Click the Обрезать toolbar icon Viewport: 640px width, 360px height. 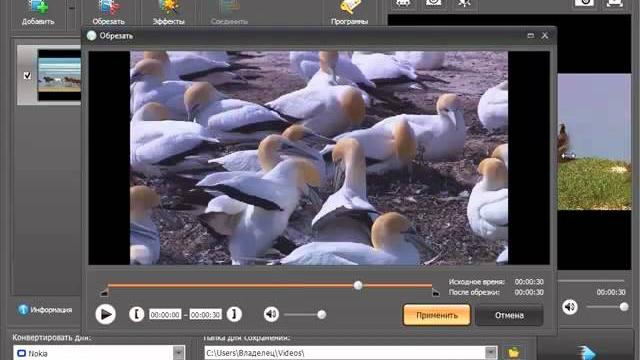pos(108,12)
